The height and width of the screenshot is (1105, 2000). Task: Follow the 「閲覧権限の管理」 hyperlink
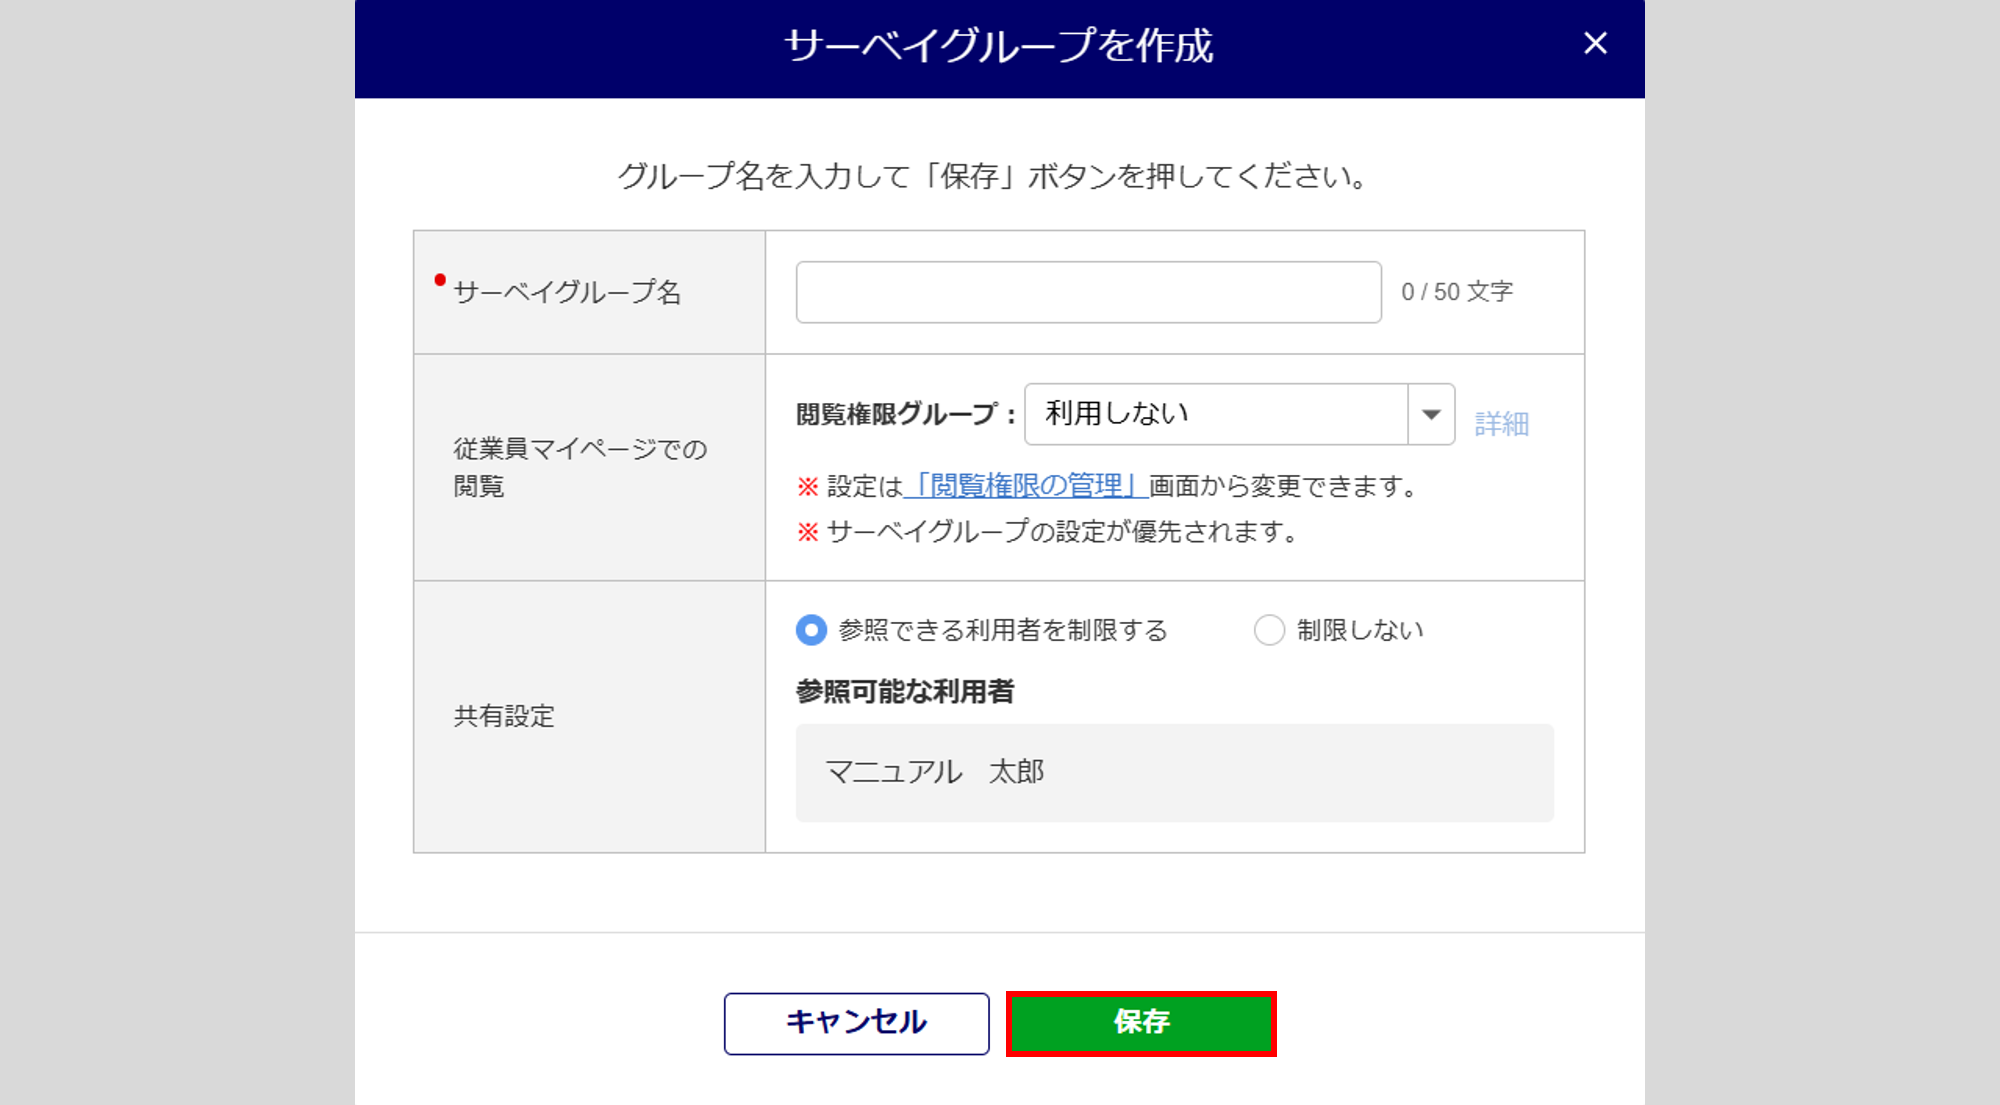(x=1025, y=486)
